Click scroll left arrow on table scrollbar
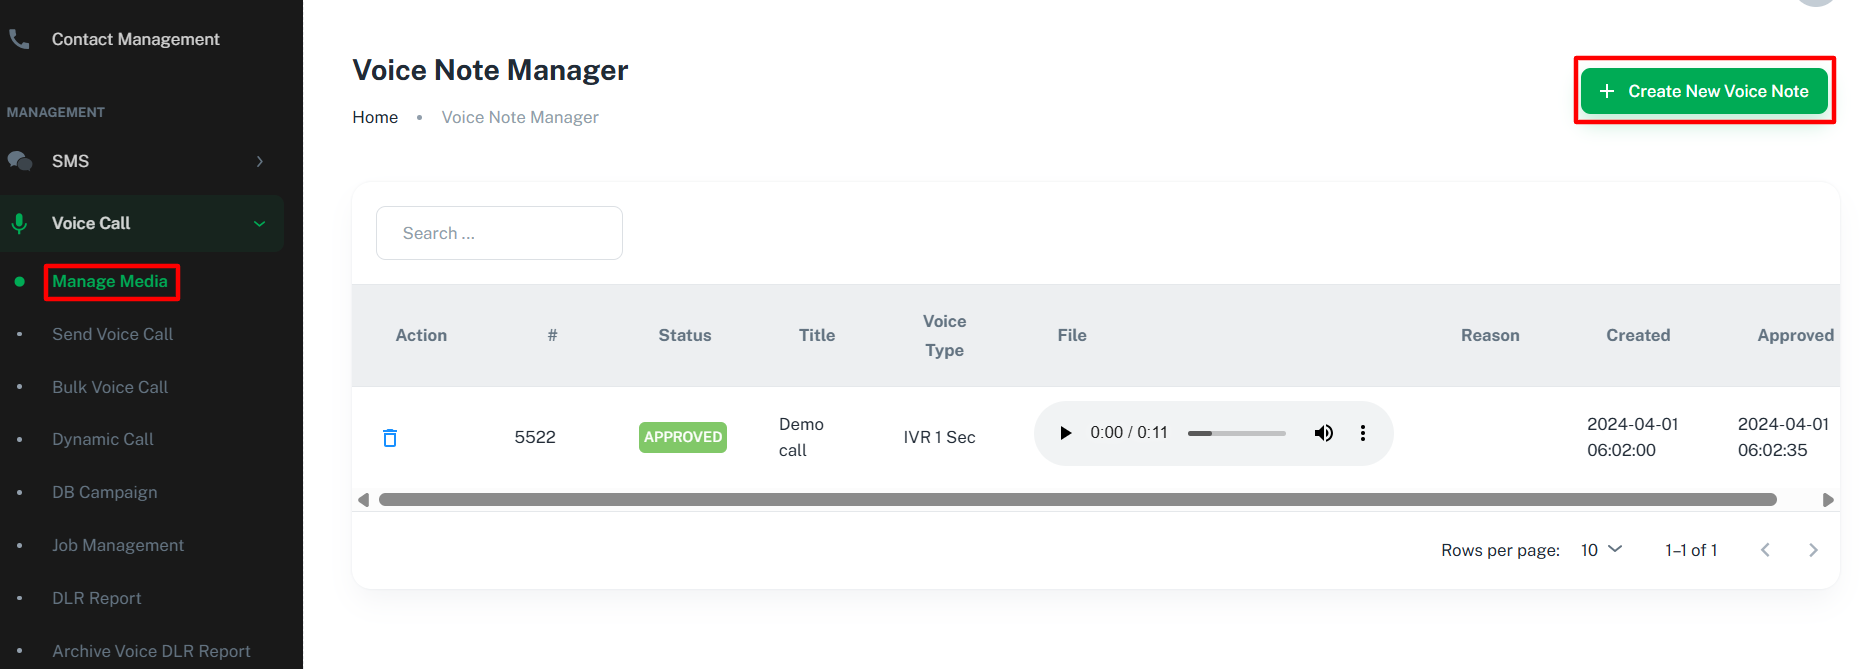 click(363, 500)
